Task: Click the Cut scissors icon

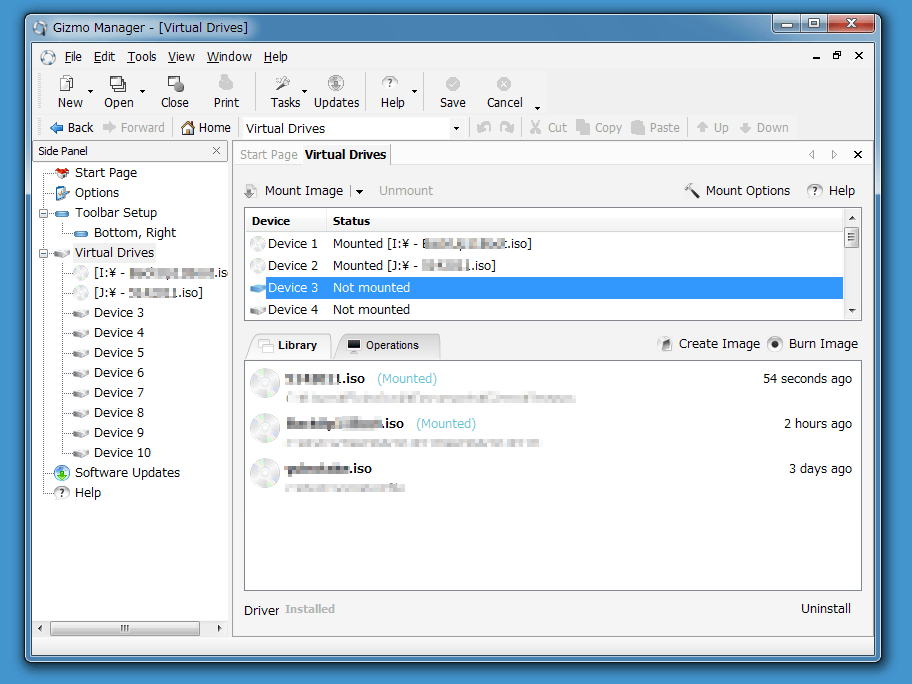Action: pos(535,127)
